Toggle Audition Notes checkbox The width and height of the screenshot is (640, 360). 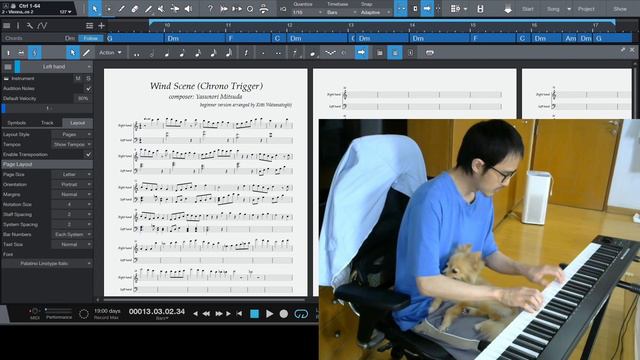[89, 88]
